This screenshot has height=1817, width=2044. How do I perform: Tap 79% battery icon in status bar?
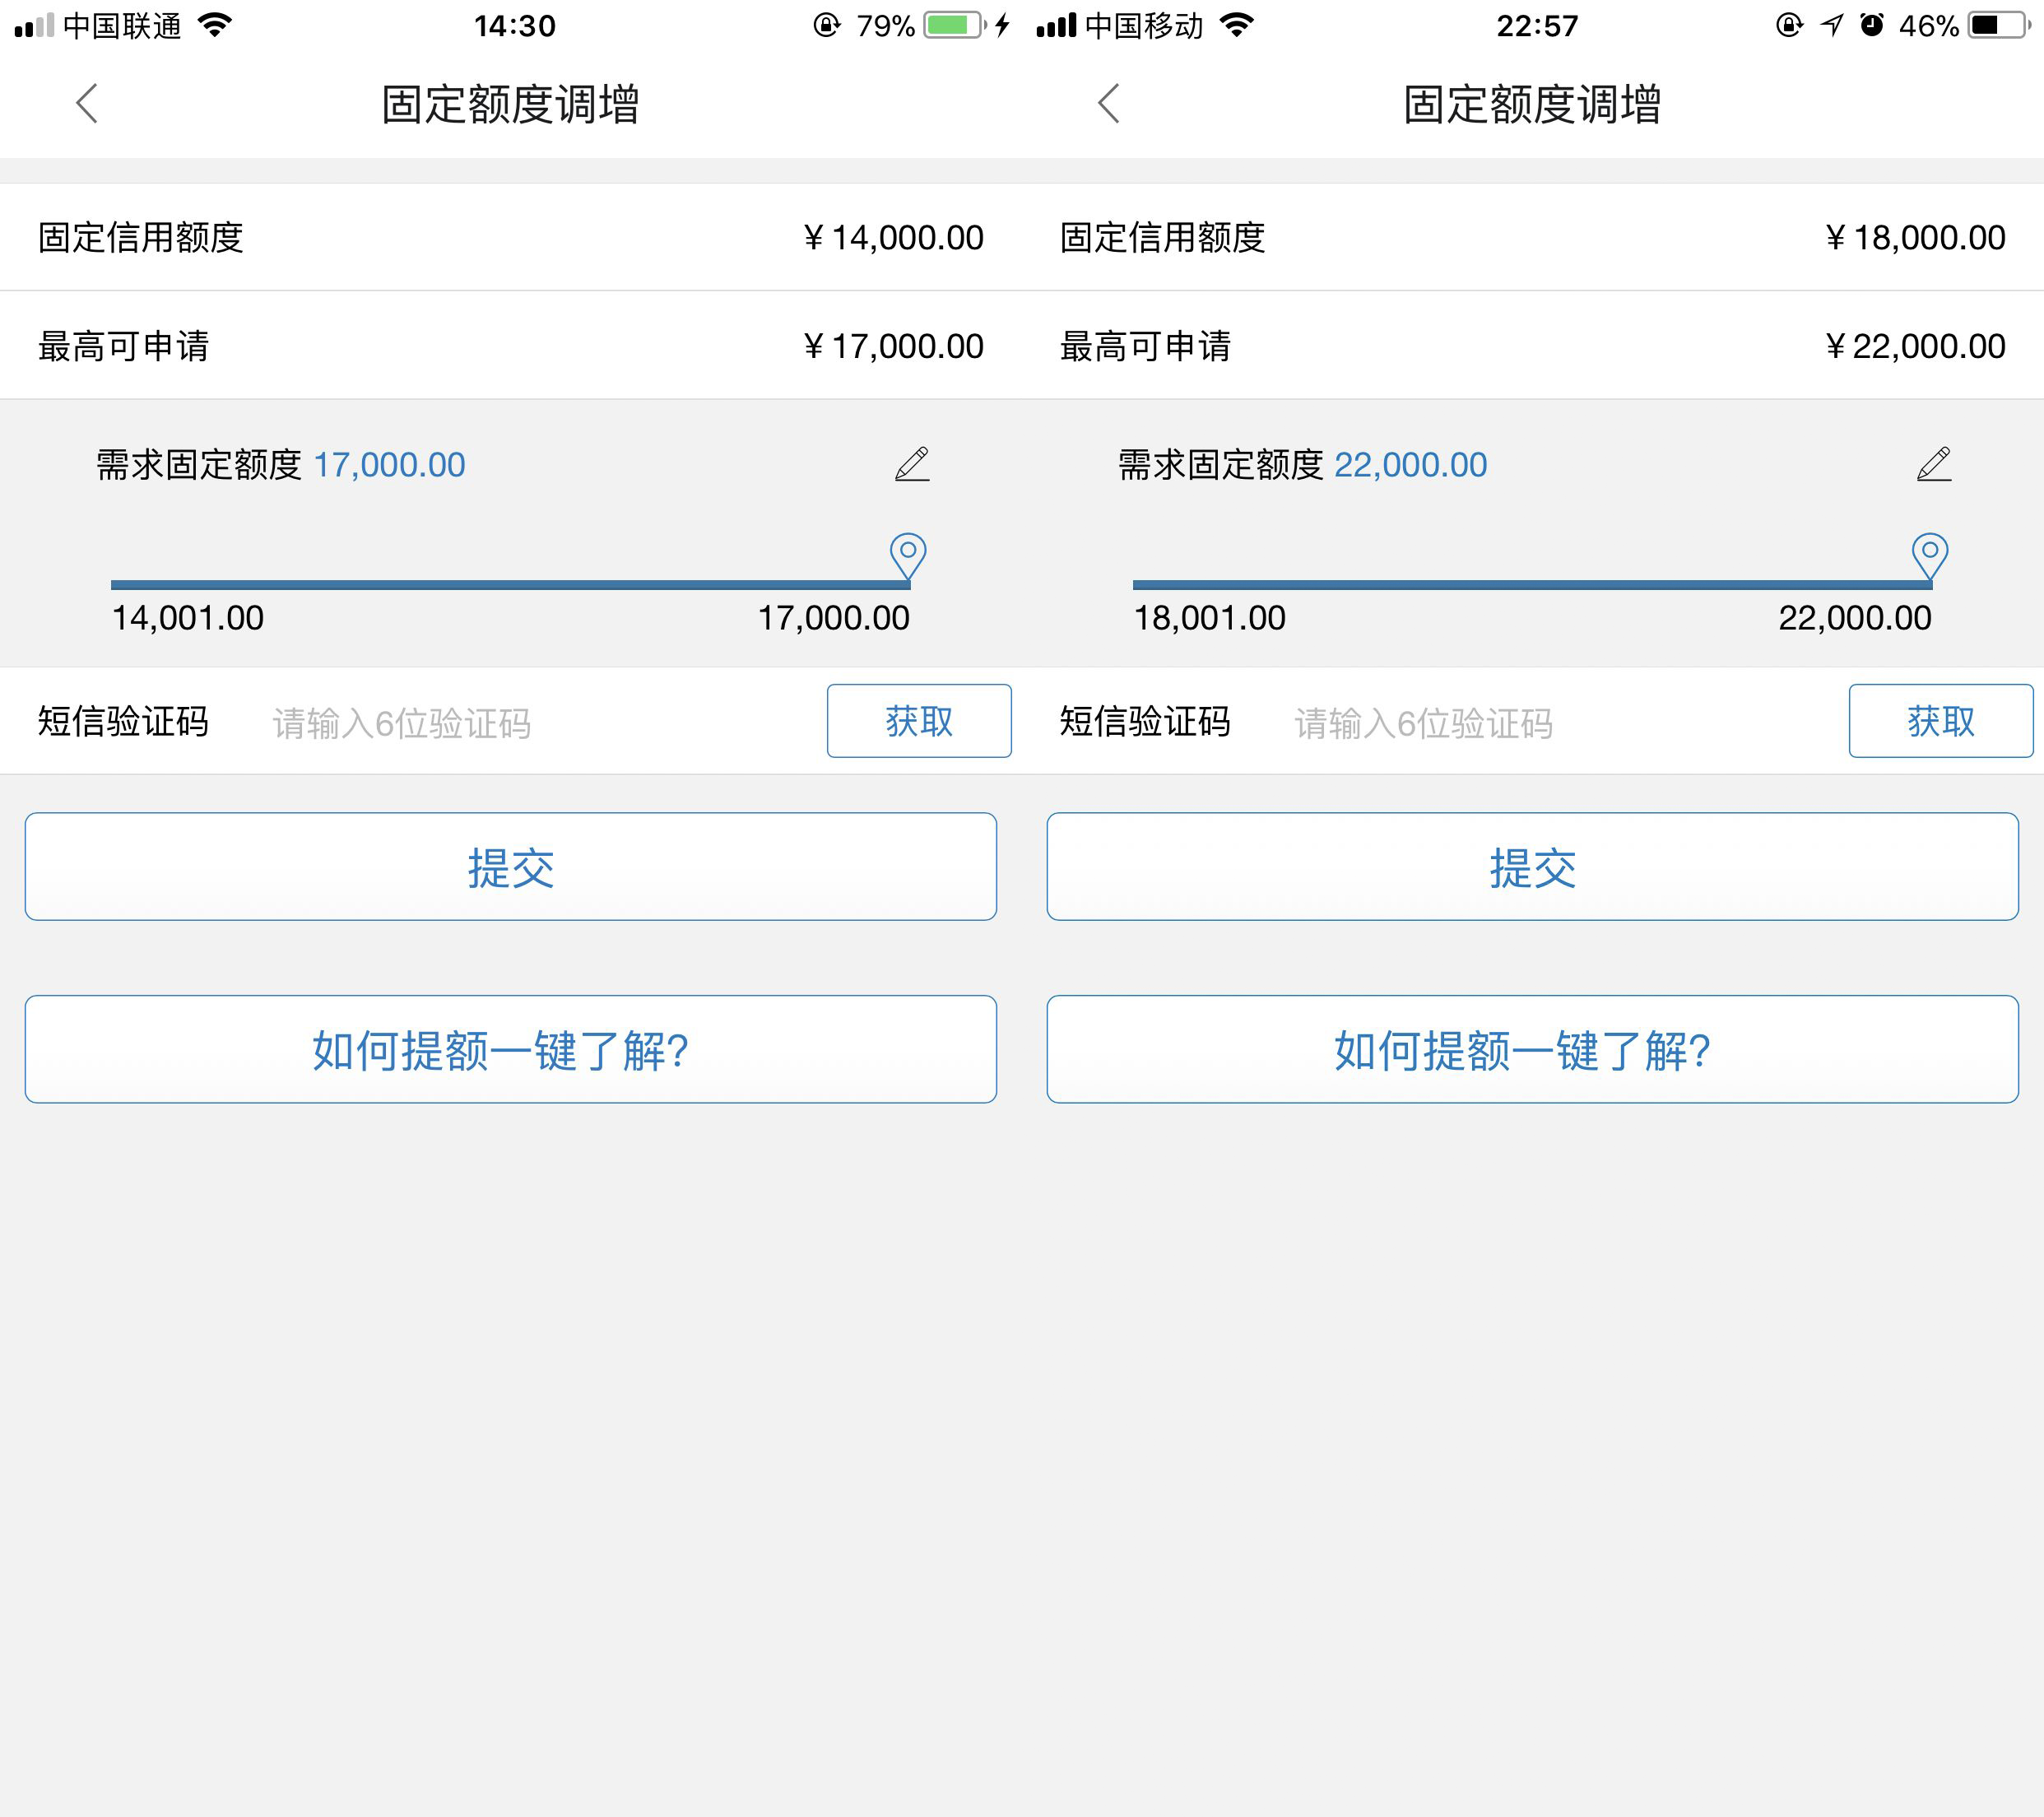[x=955, y=25]
